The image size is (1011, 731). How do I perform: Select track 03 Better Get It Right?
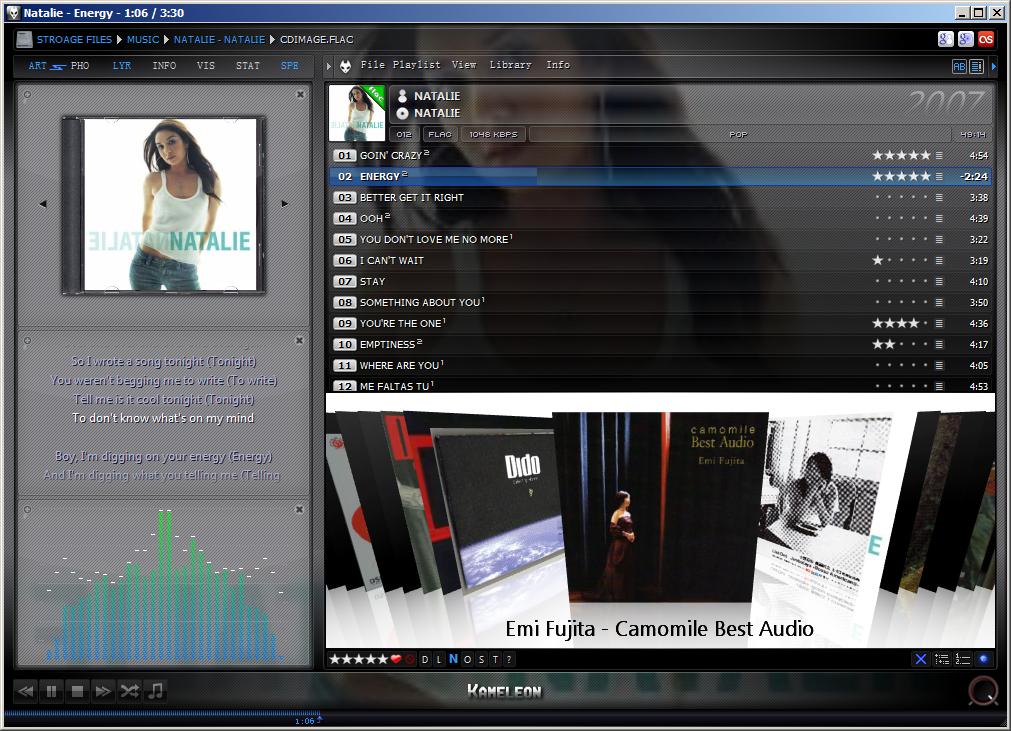tap(660, 197)
